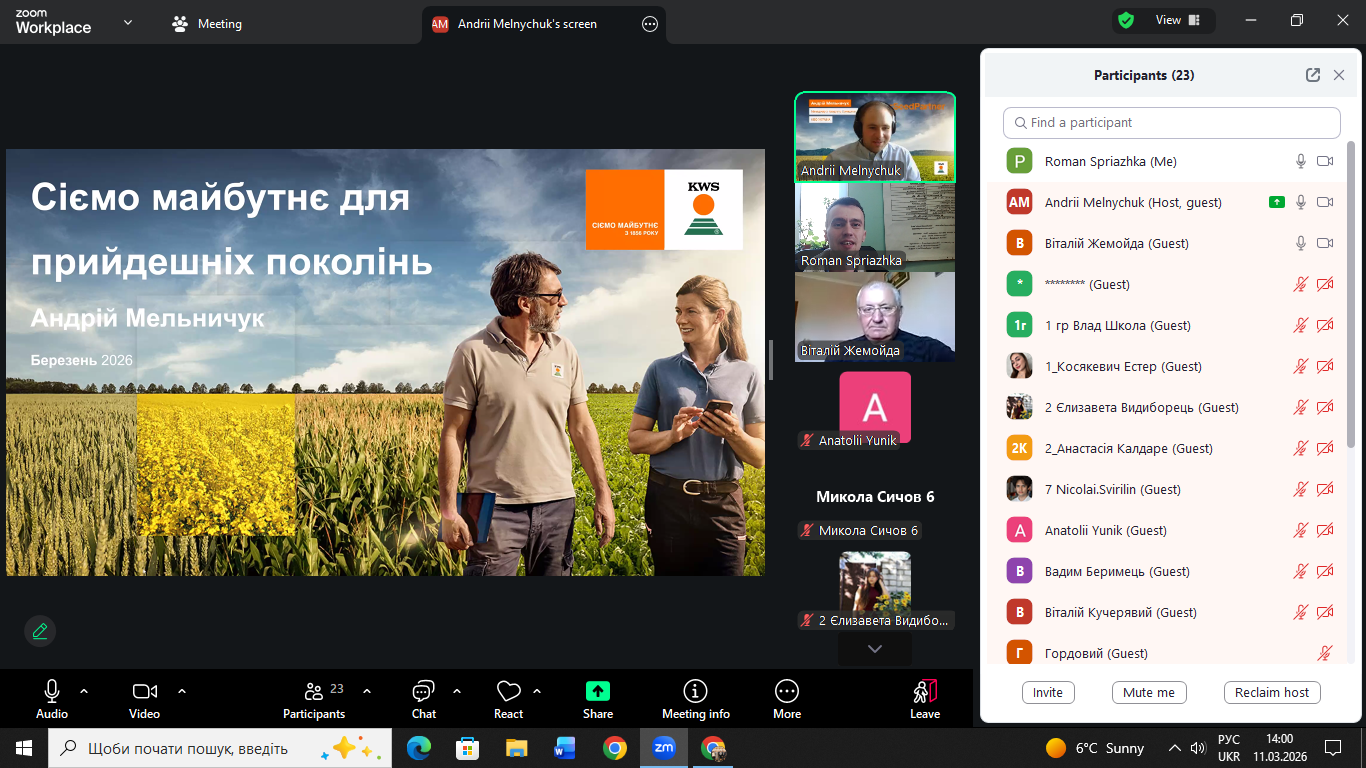Expand video options arrow next to Video

click(182, 691)
